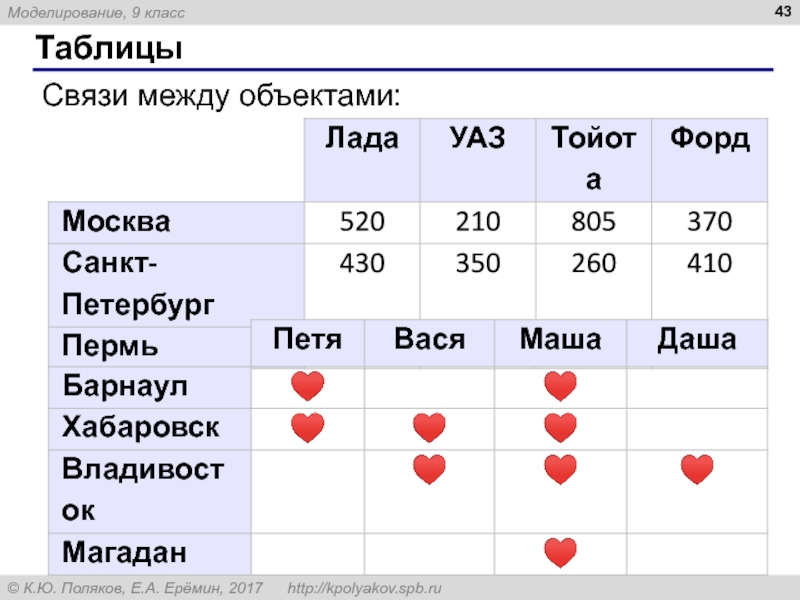The width and height of the screenshot is (800, 600).
Task: Click the Владивосток row heart under Вася
Action: 429,469
